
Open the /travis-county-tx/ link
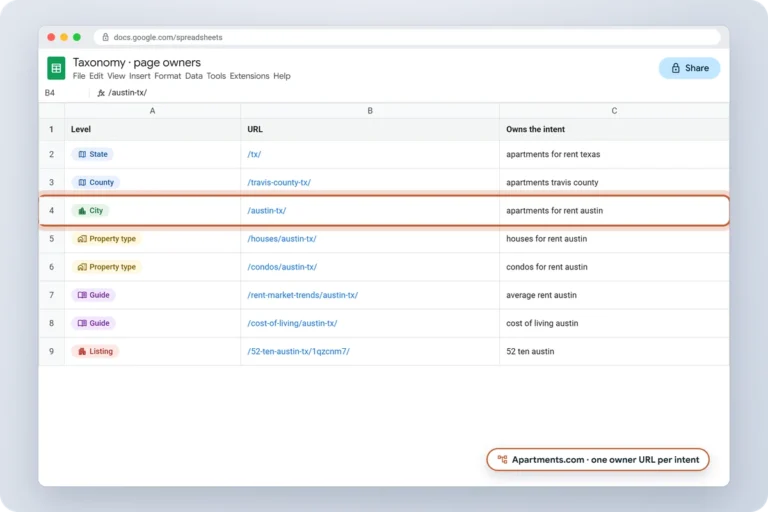coord(279,182)
